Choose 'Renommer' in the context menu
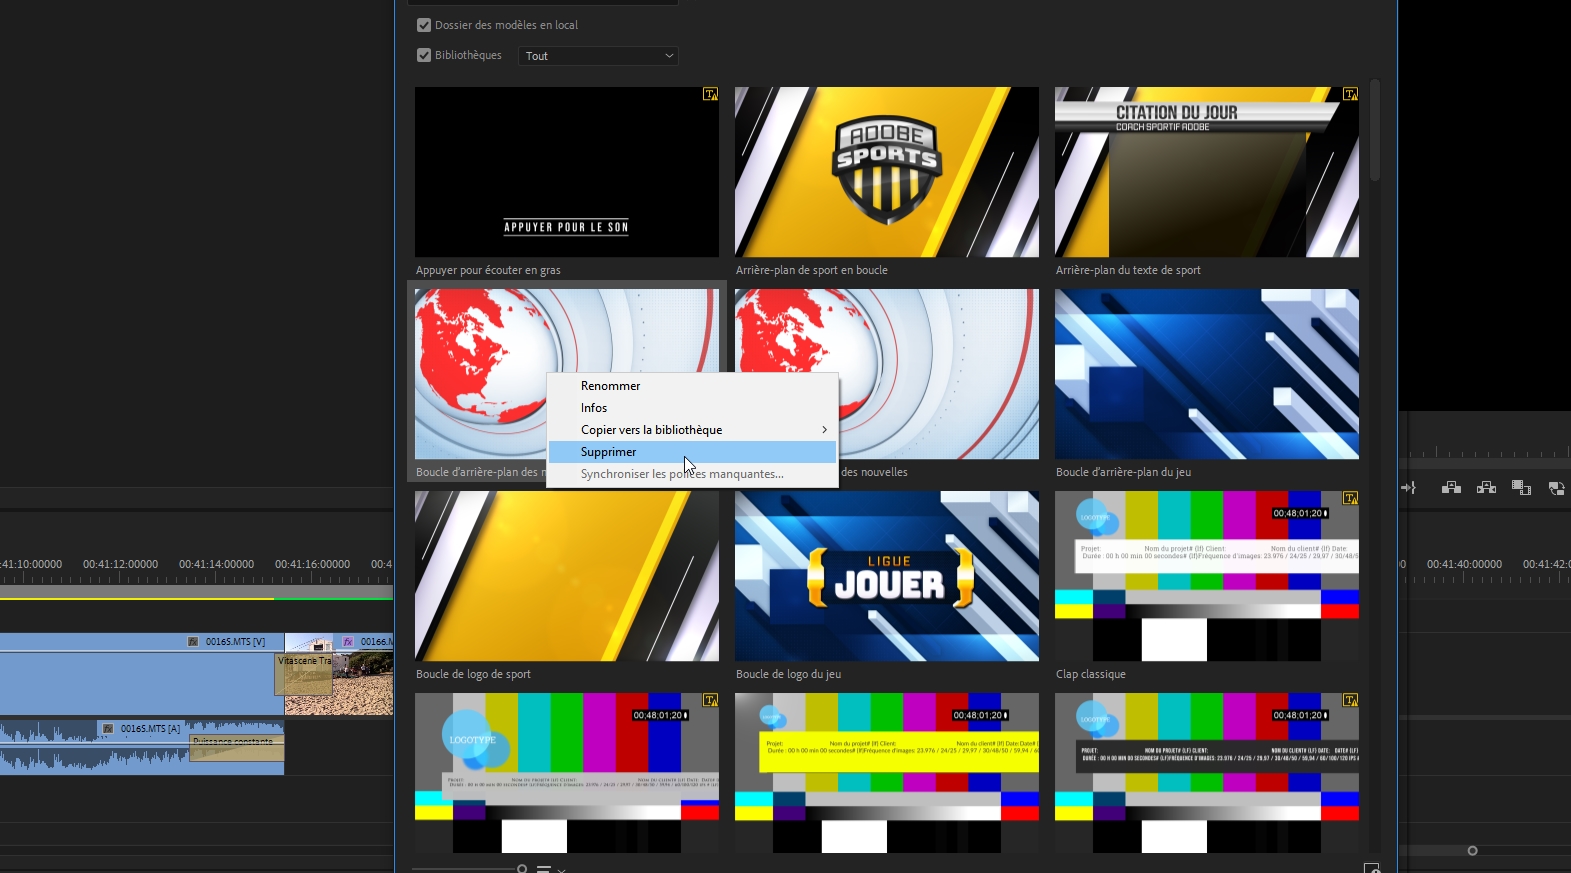The width and height of the screenshot is (1571, 873). click(x=692, y=386)
